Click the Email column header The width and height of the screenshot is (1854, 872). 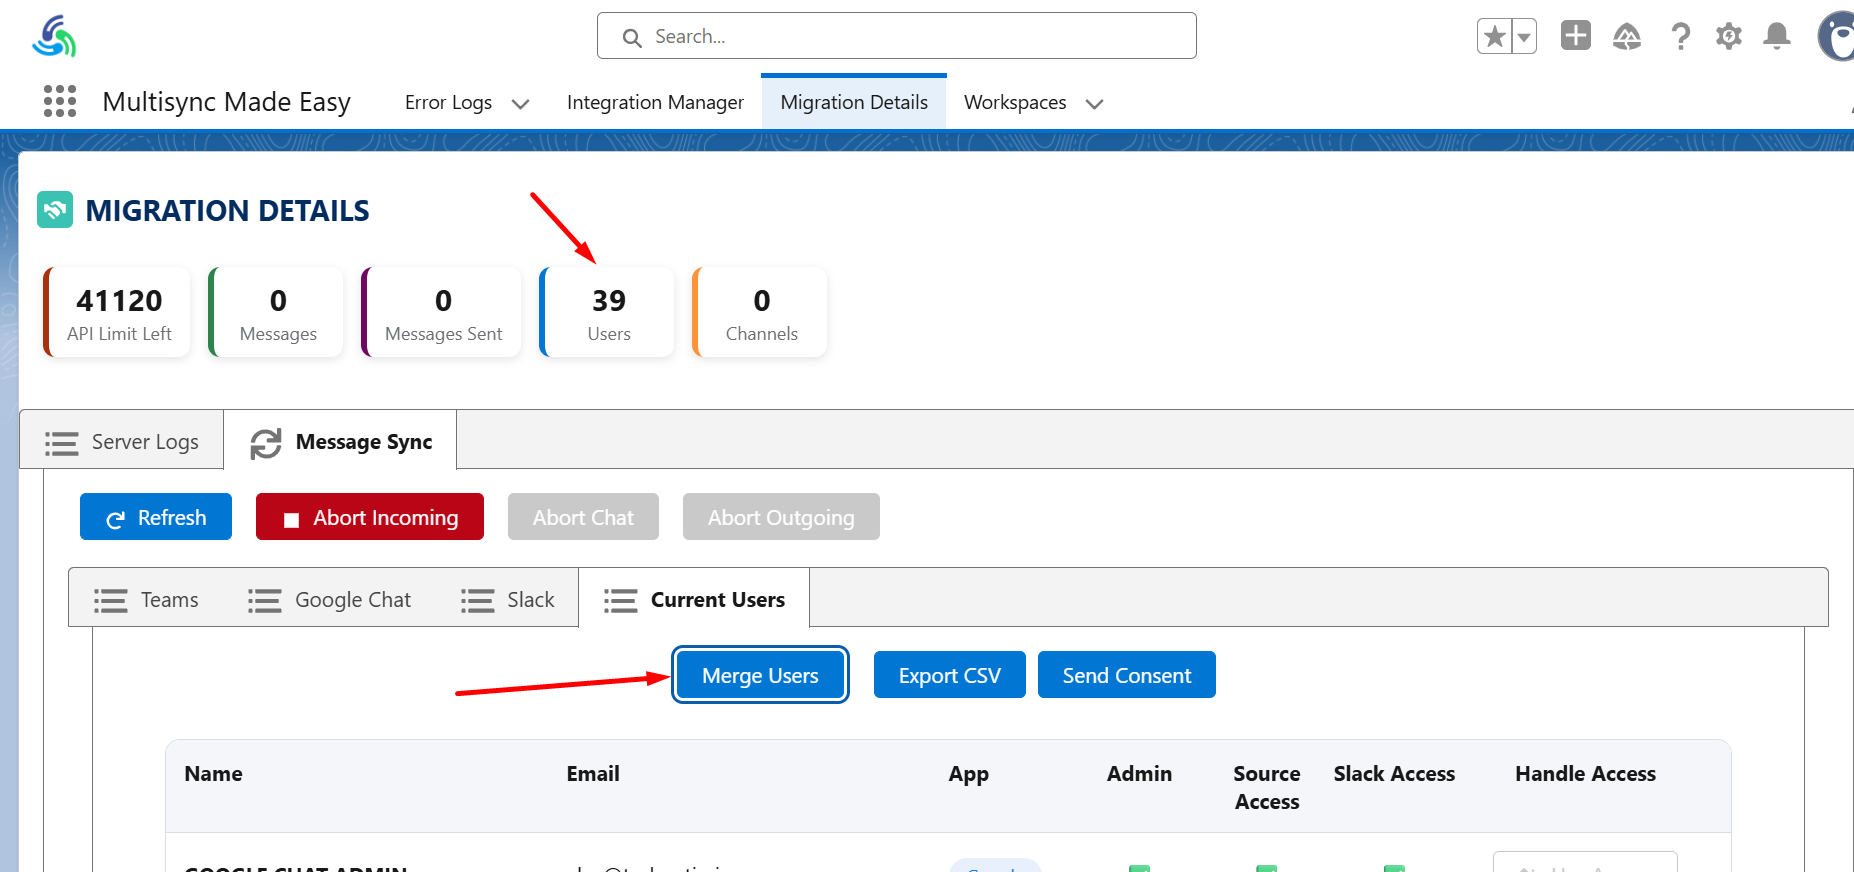[593, 773]
